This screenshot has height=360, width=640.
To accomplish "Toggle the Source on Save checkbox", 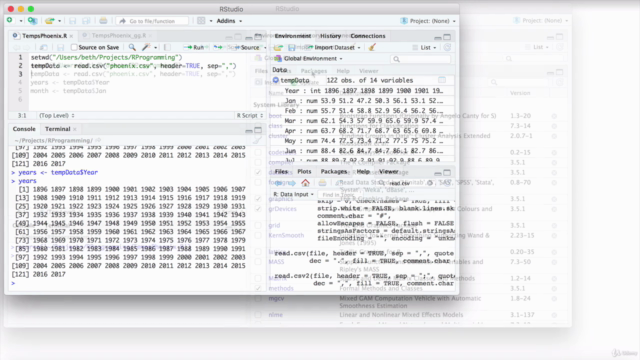I will 74,47.
